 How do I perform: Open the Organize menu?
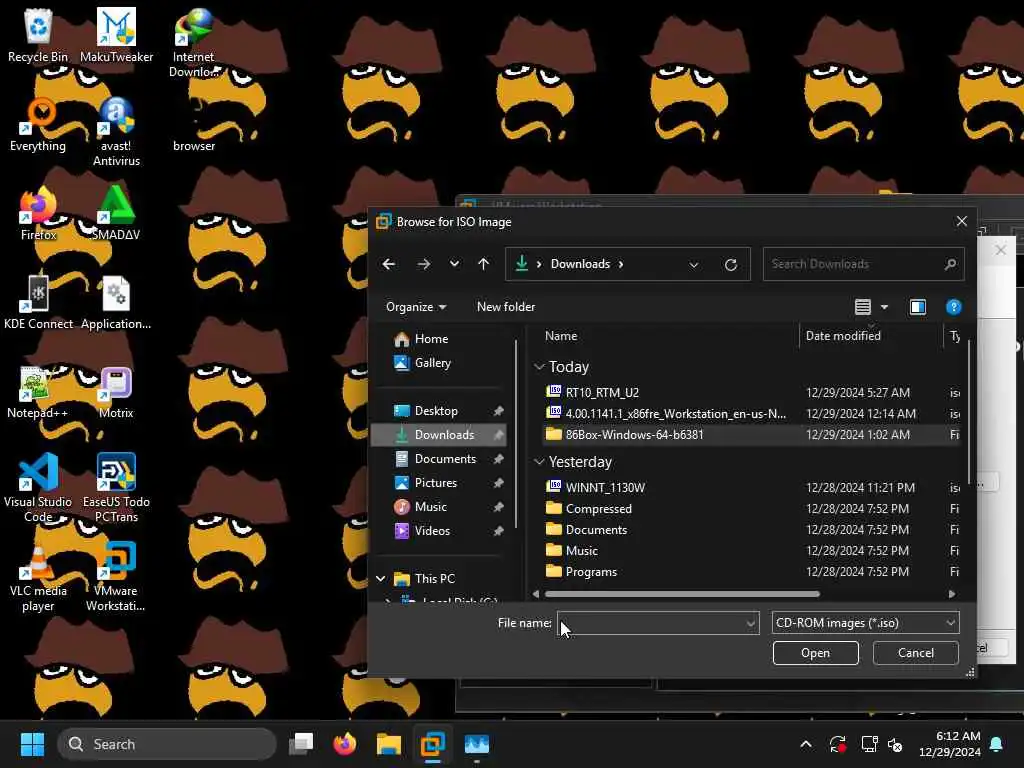[416, 307]
